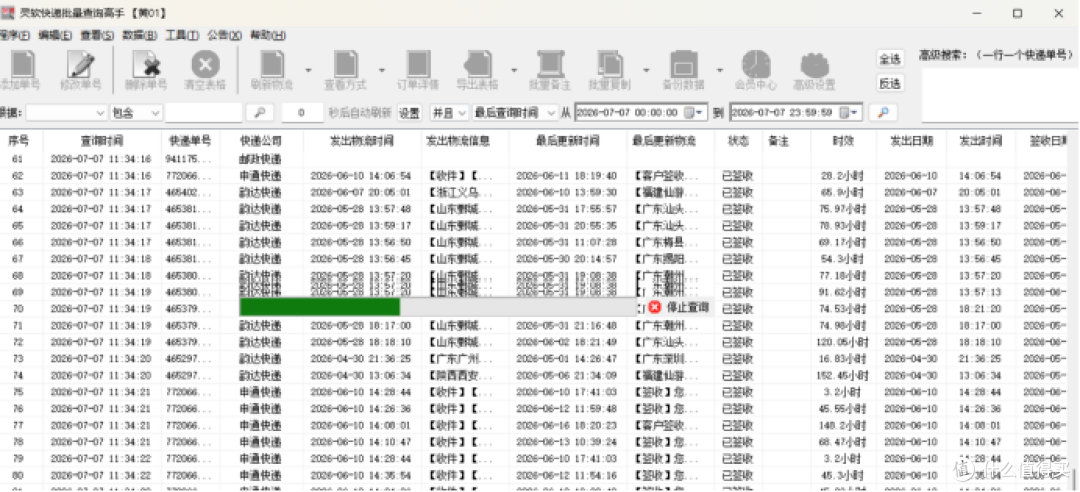Open the 包含 condition dropdown
1080x492 pixels.
tap(136, 112)
